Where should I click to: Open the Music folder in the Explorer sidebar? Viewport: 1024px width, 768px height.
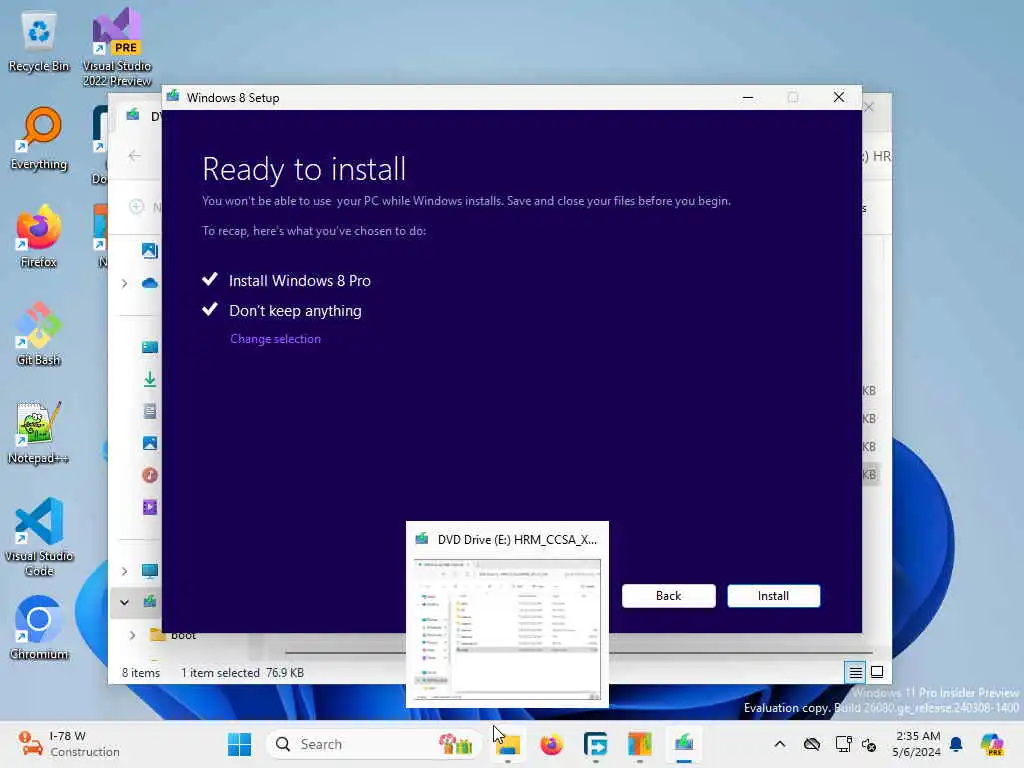click(x=150, y=475)
